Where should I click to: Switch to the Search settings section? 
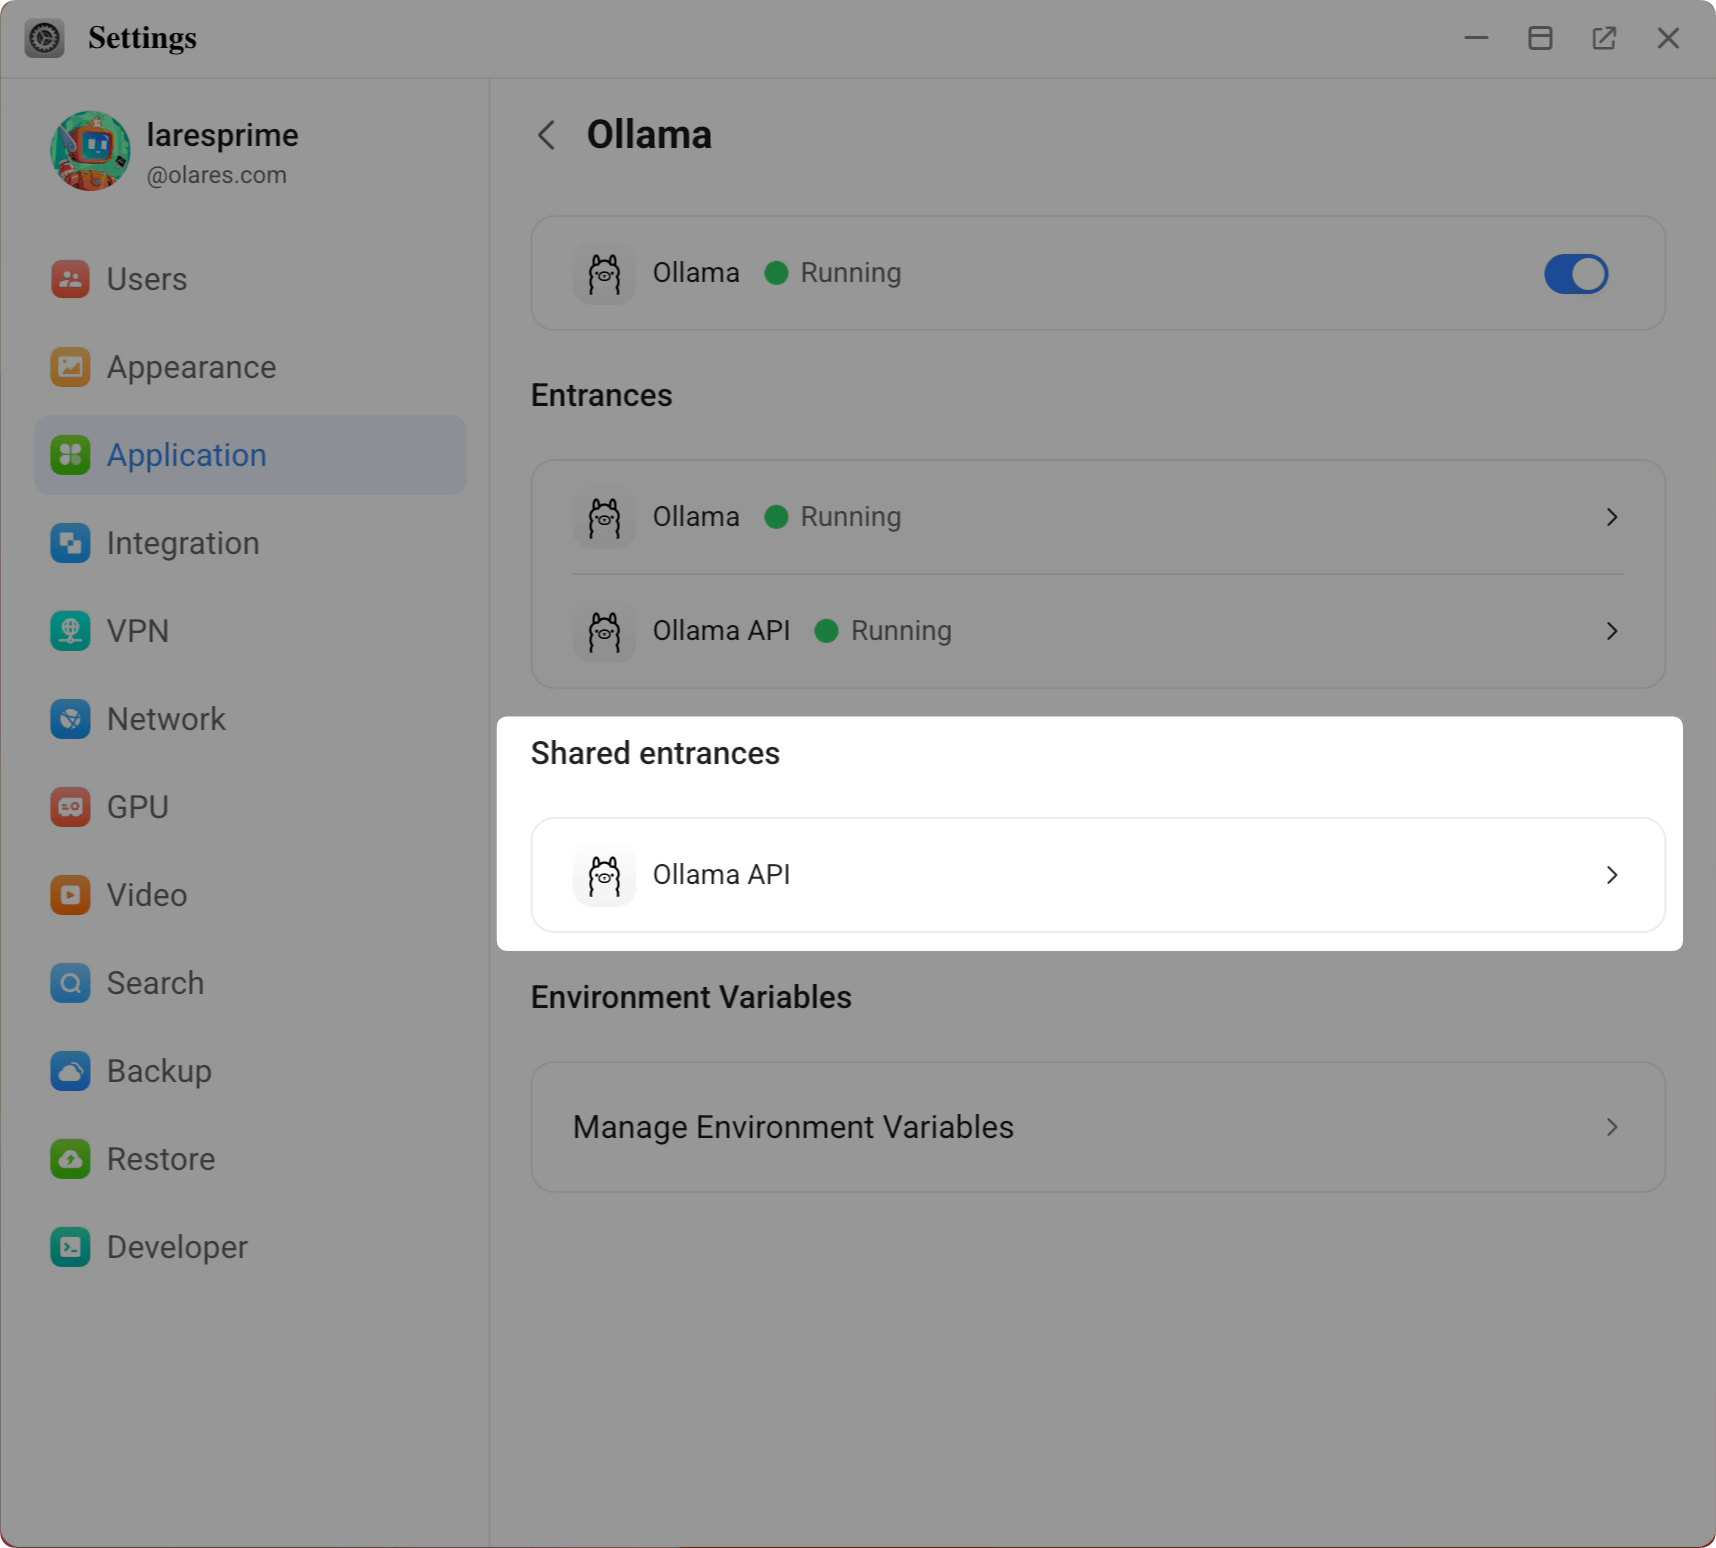[x=155, y=983]
